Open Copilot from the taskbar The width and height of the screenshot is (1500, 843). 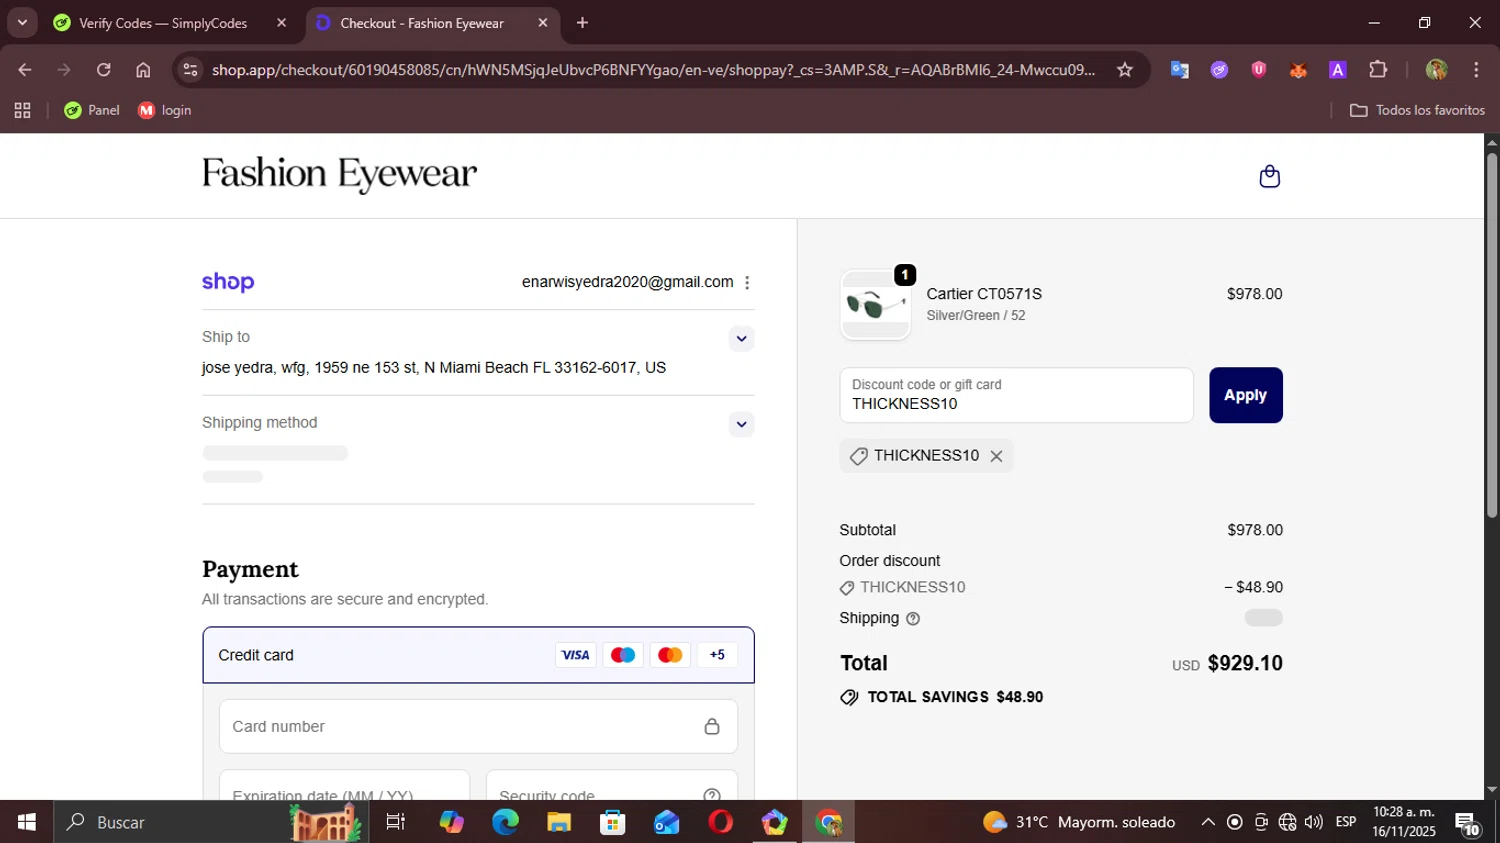coord(451,822)
